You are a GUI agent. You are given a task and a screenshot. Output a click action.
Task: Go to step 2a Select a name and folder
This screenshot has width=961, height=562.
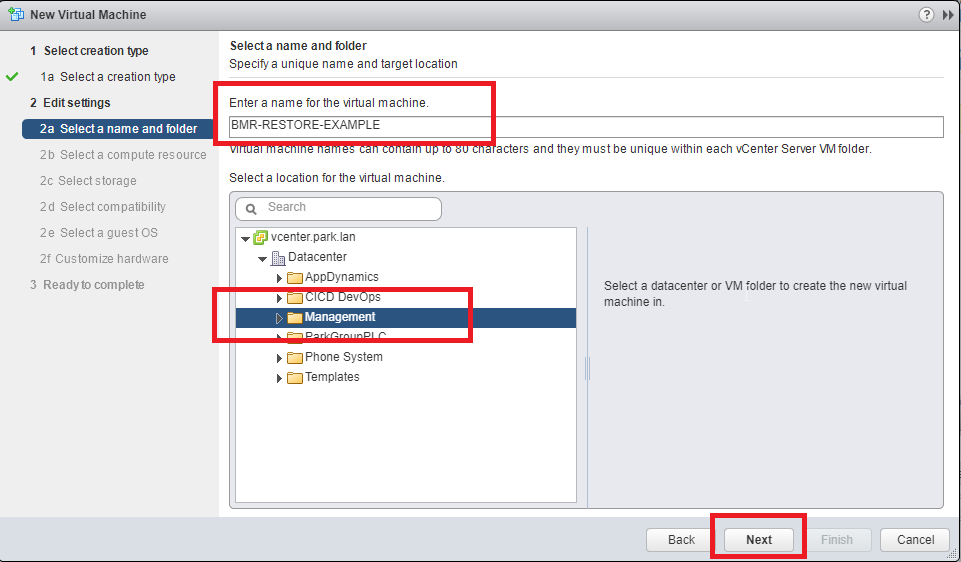point(118,129)
